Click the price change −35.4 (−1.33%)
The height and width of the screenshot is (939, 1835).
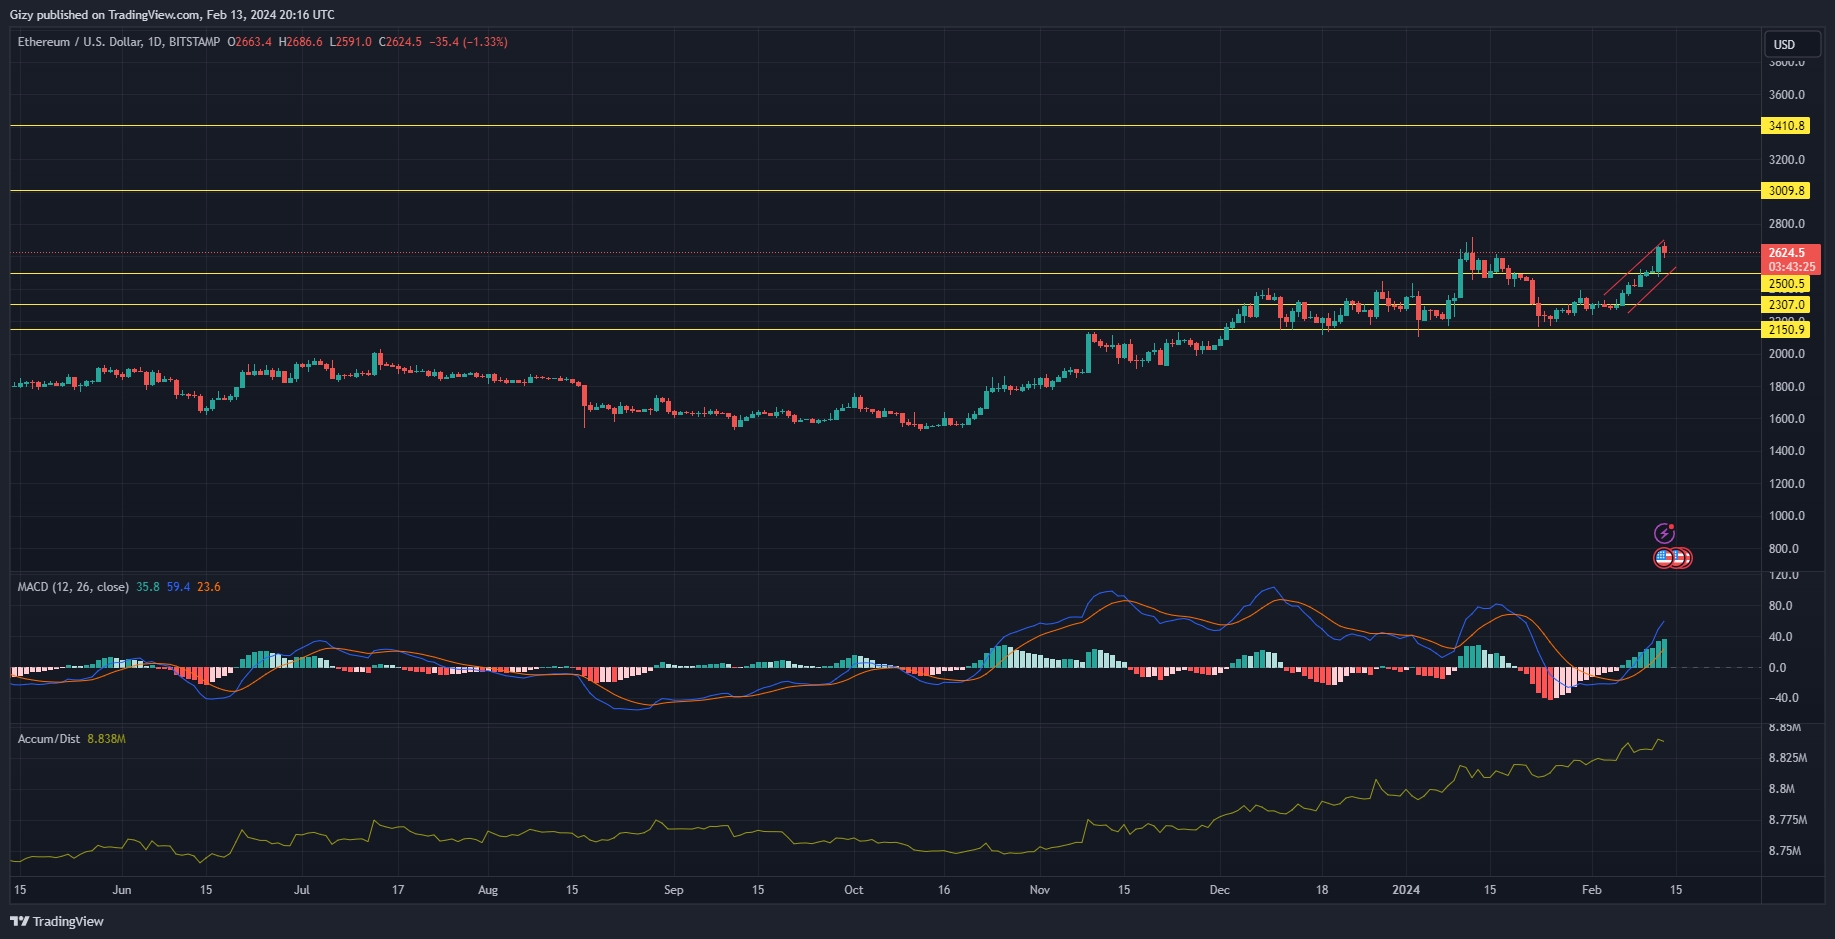tap(468, 42)
